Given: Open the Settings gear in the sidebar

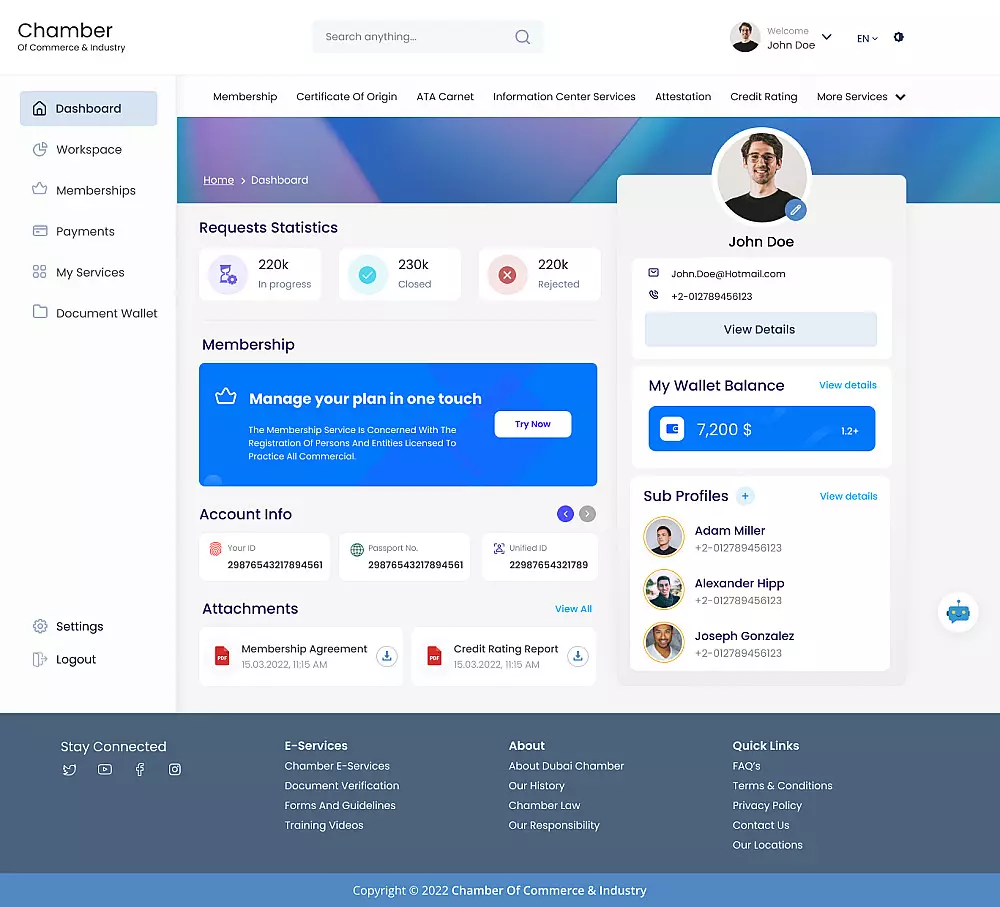Looking at the screenshot, I should click(40, 626).
